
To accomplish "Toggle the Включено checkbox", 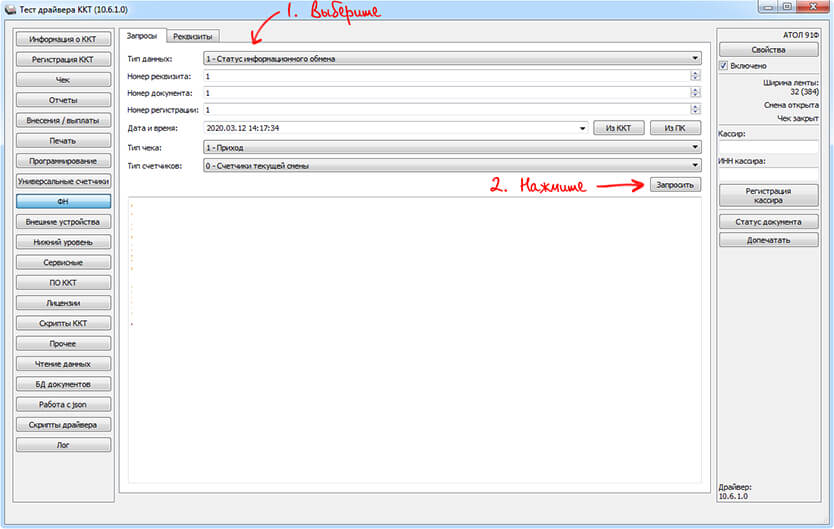I will click(725, 66).
